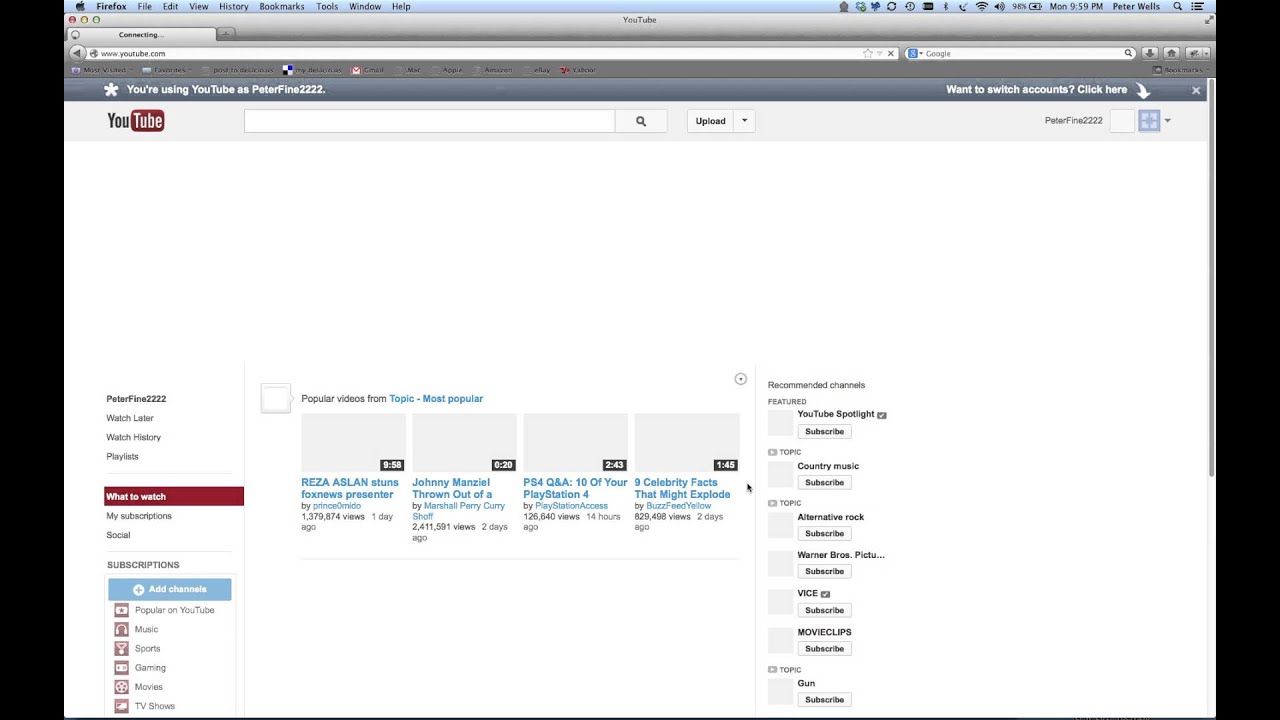Open the '9 Celebrity Facts That Might Explode' title
The width and height of the screenshot is (1280, 720).
pyautogui.click(x=682, y=488)
